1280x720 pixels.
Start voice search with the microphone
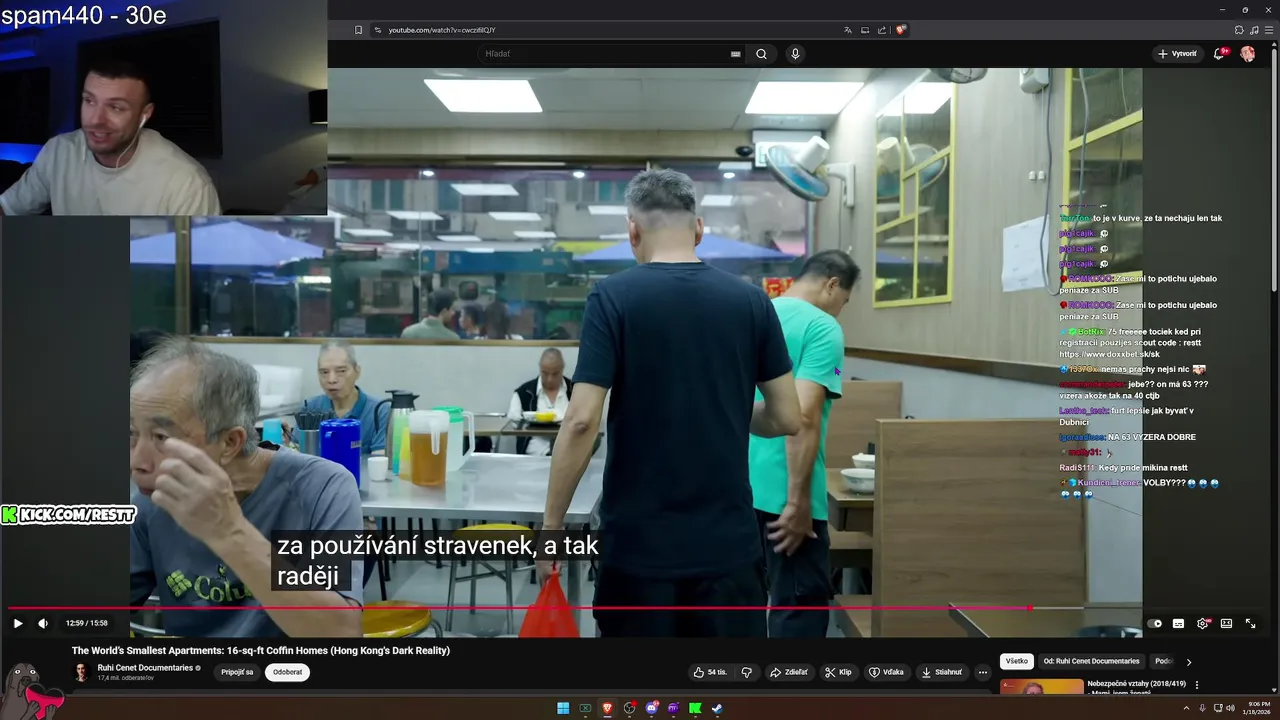(x=795, y=54)
